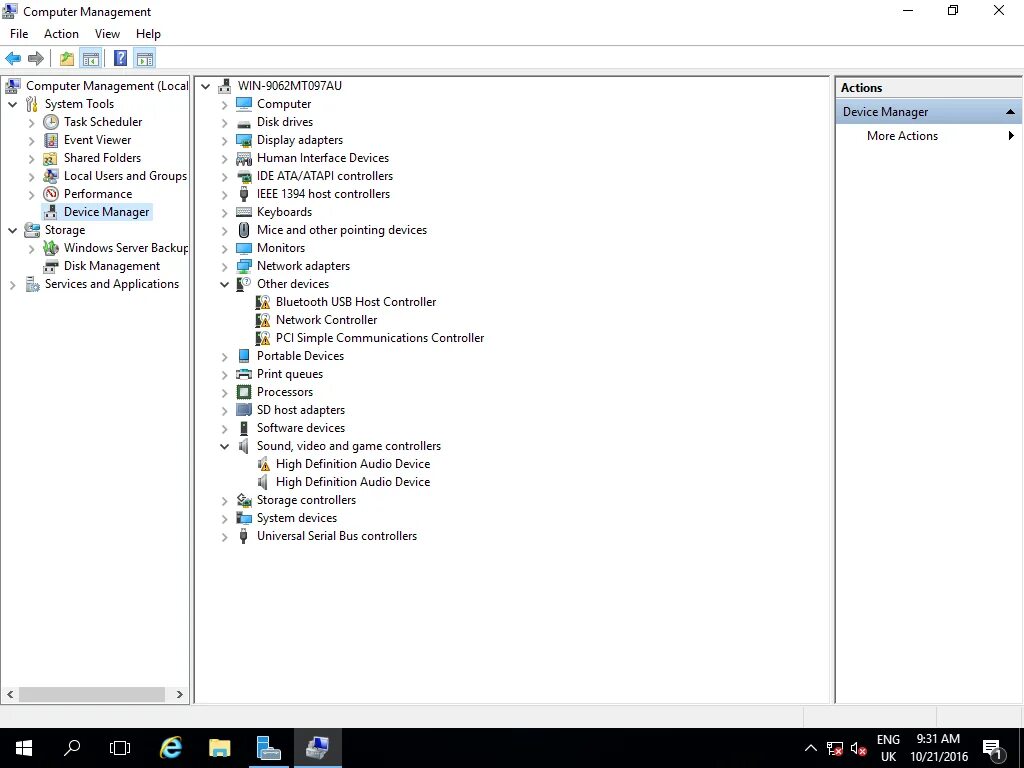
Task: Click the Disk Management icon
Action: tap(51, 266)
